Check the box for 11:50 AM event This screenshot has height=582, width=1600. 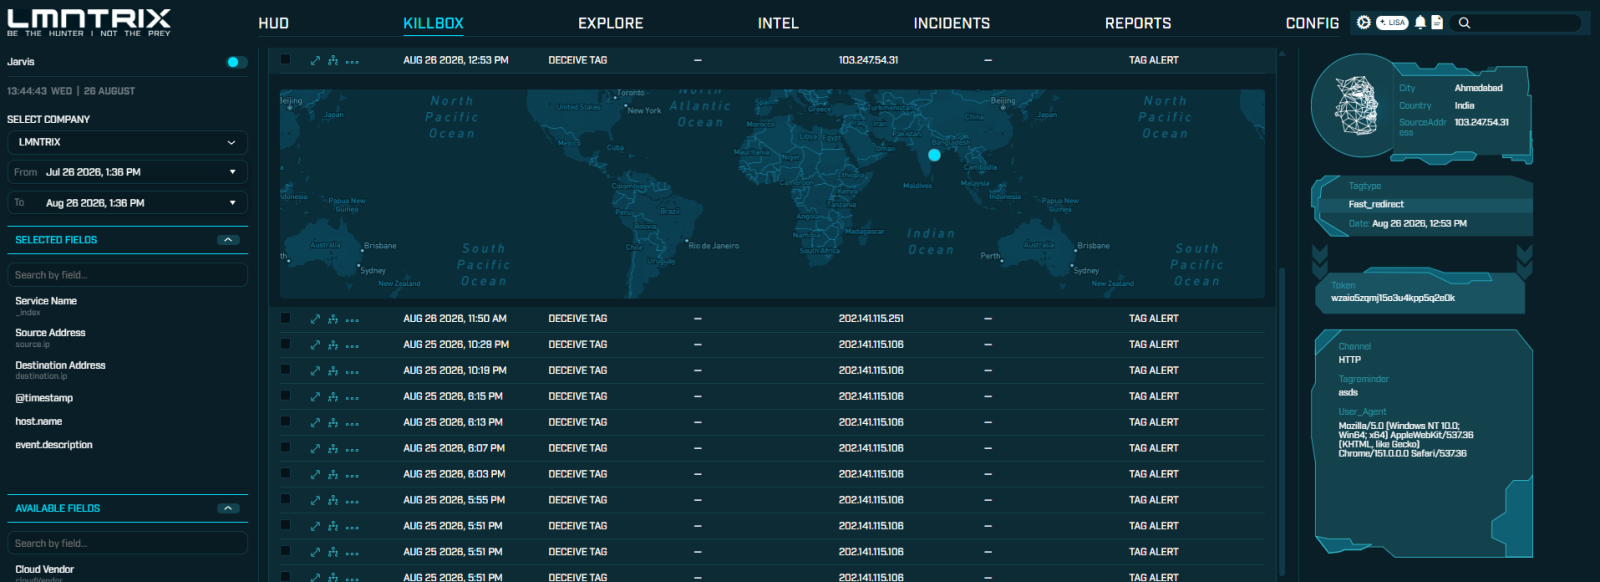[x=285, y=318]
